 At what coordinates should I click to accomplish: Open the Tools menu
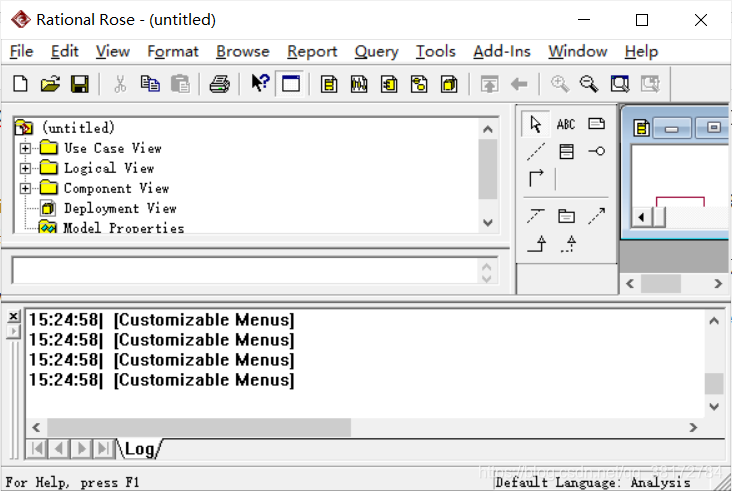(436, 51)
